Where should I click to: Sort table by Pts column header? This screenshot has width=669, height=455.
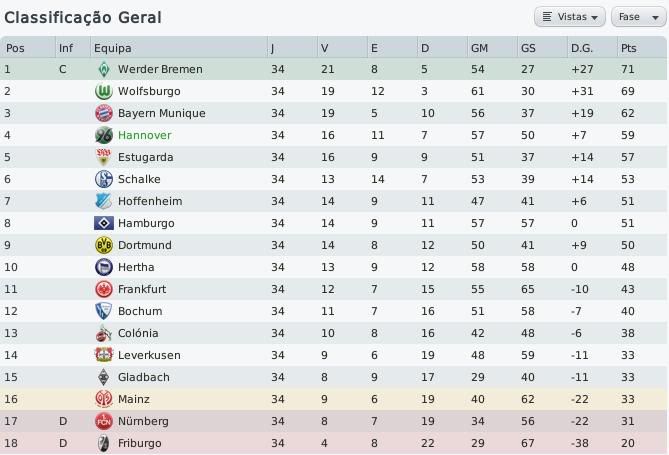[628, 48]
